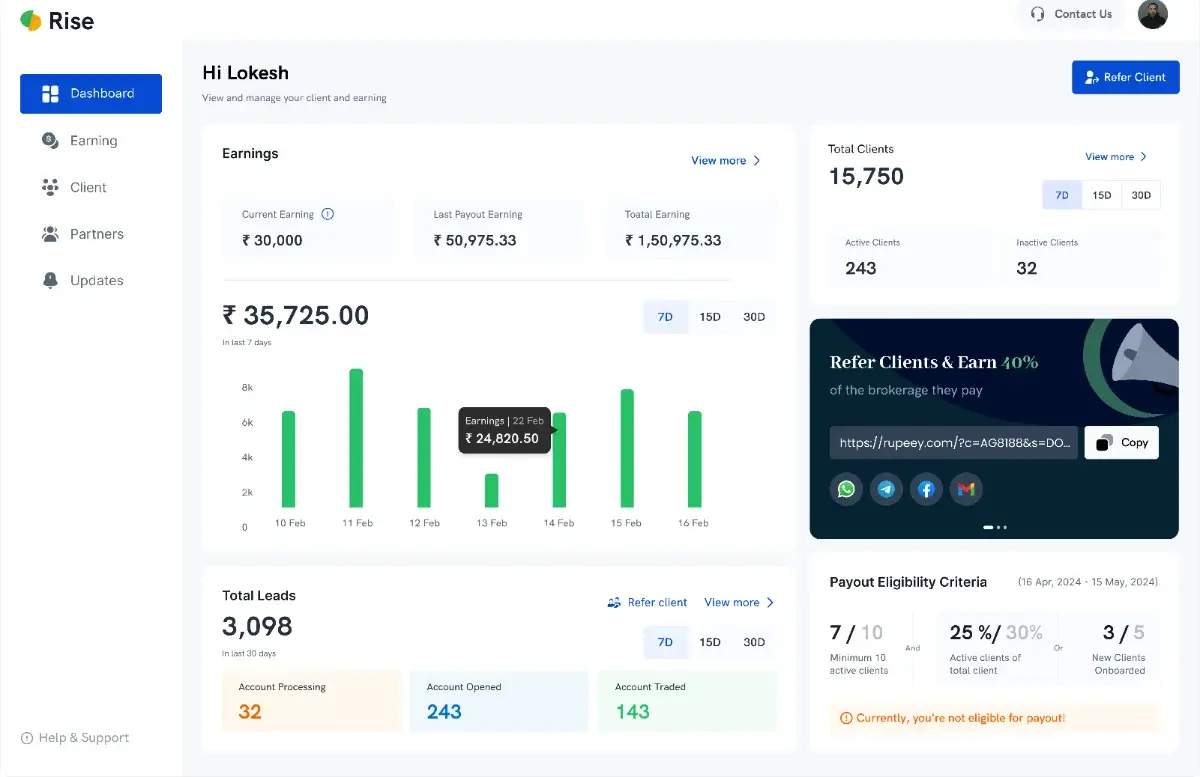Open the Dashboard menu item

click(91, 94)
